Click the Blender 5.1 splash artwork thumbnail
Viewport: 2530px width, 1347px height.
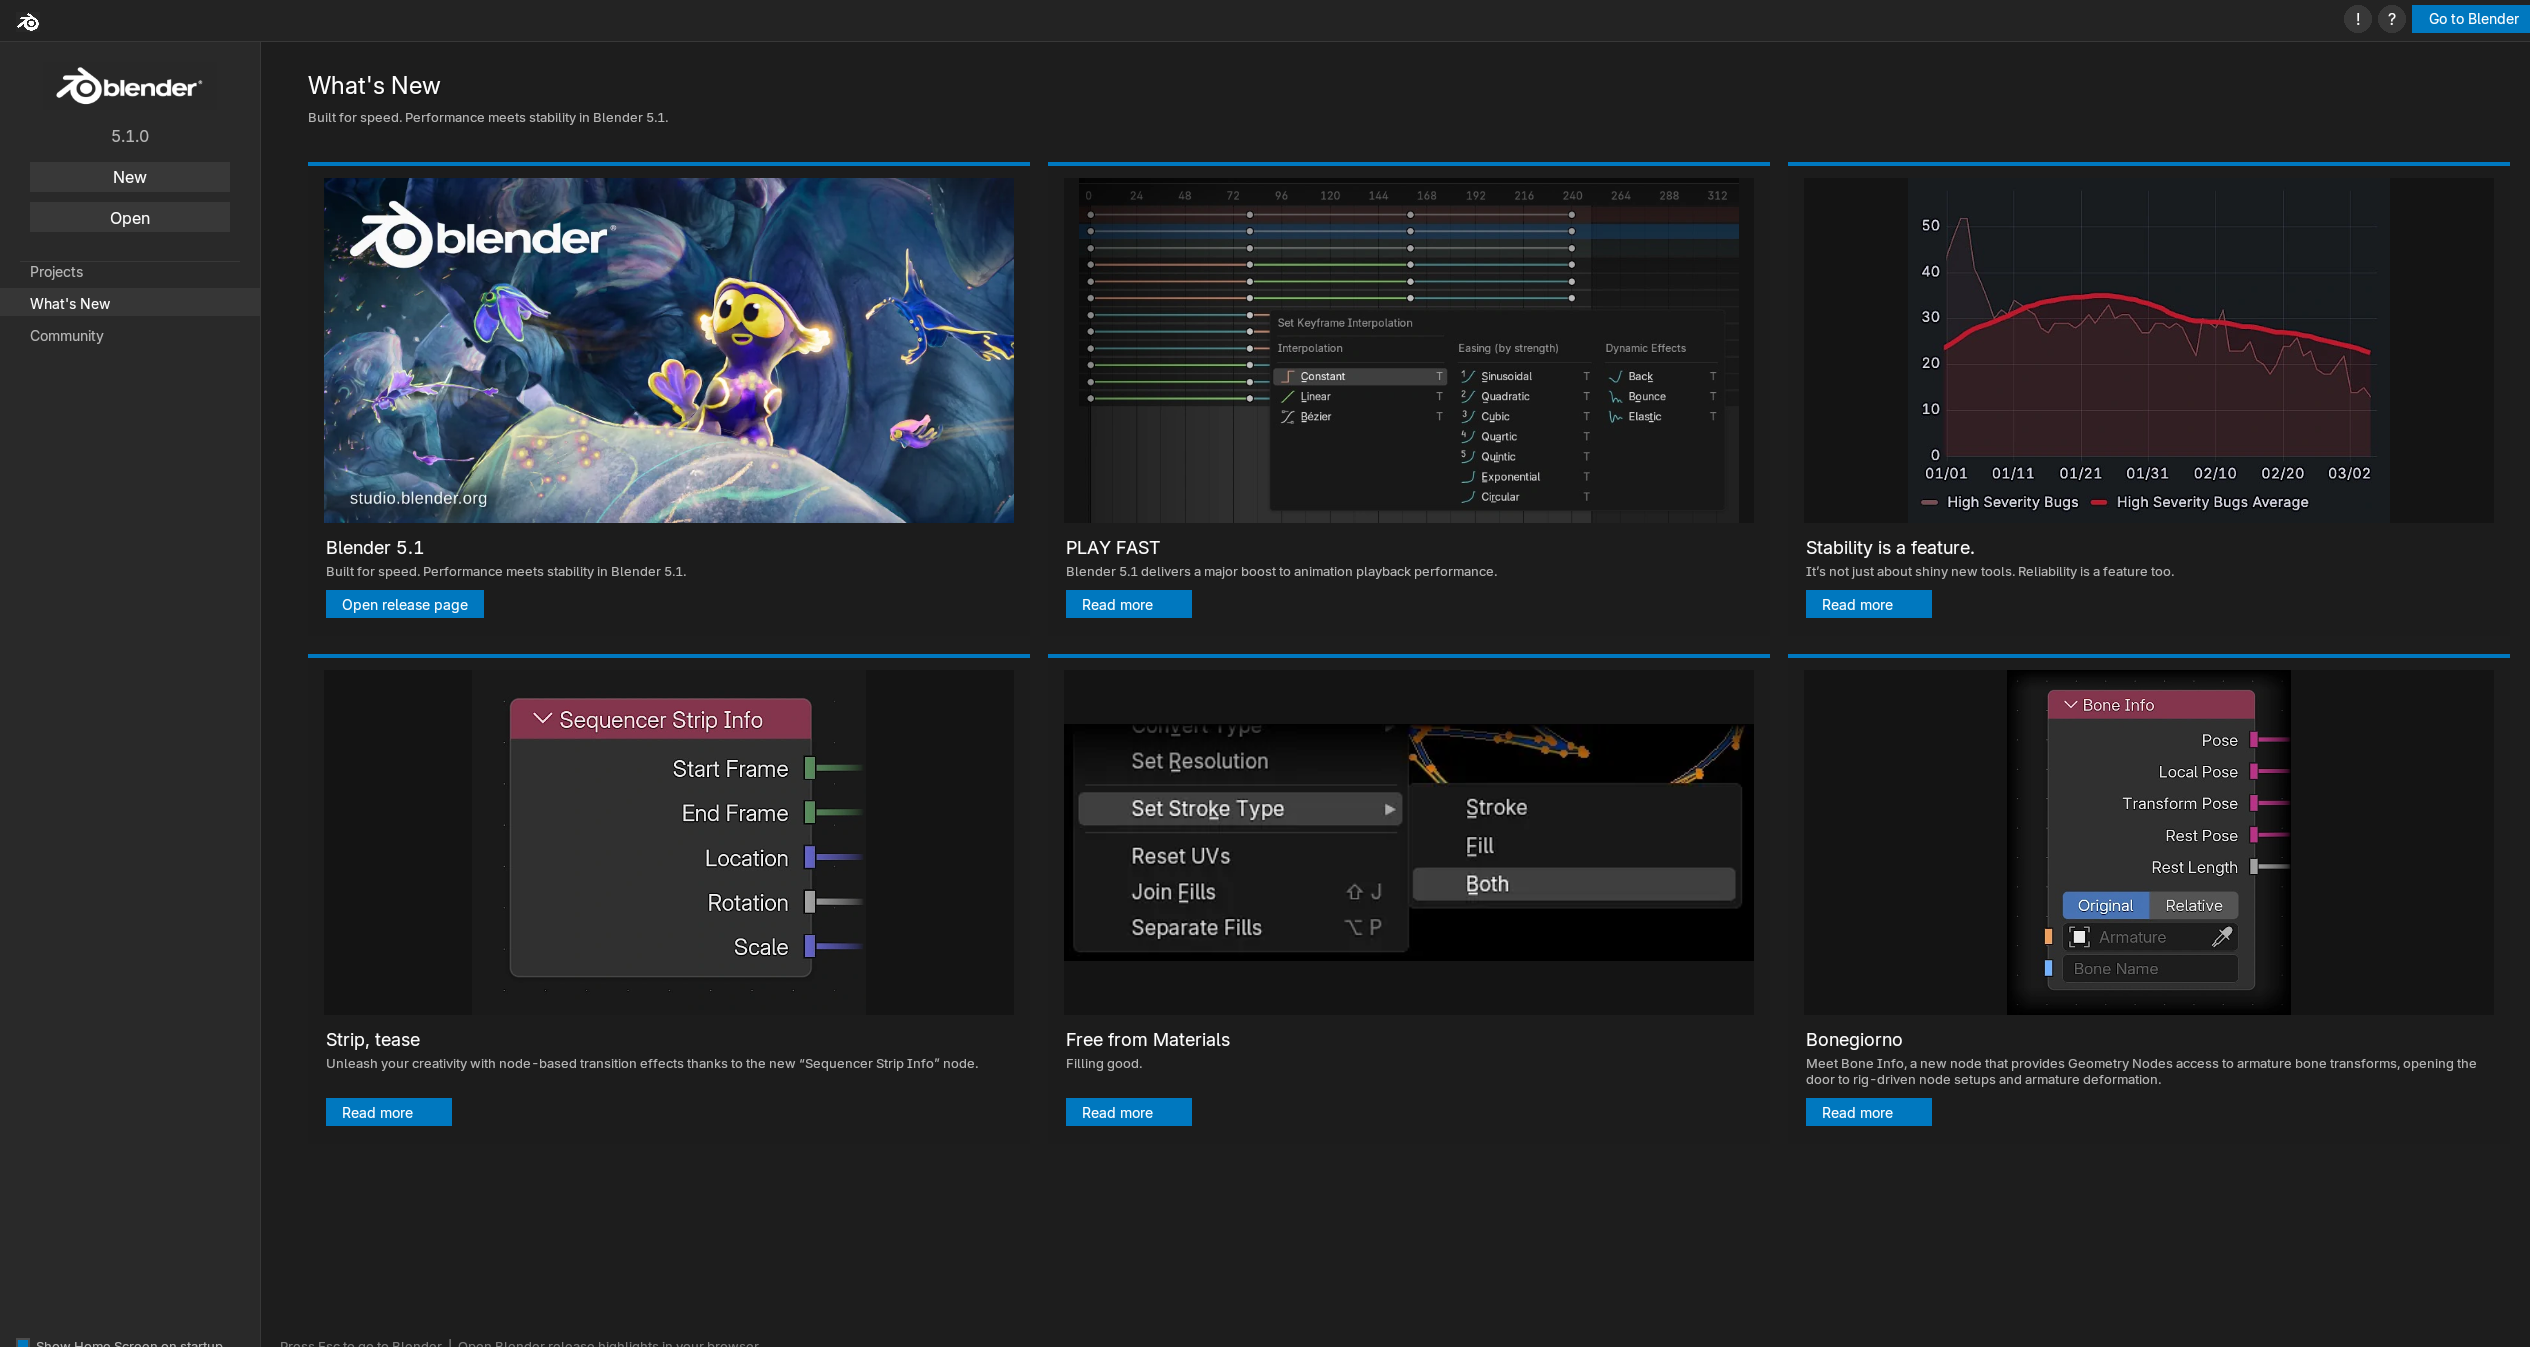click(x=668, y=350)
